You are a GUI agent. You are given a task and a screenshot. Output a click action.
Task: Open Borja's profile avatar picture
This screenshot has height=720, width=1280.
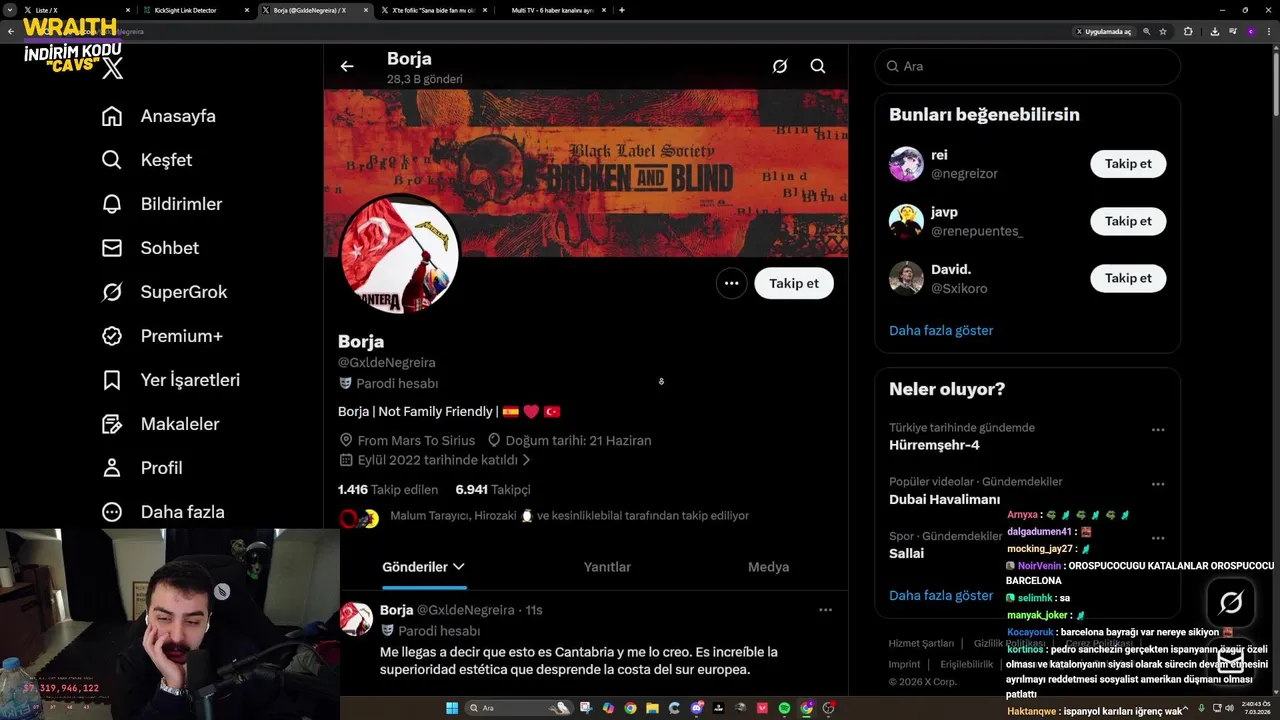click(x=400, y=255)
